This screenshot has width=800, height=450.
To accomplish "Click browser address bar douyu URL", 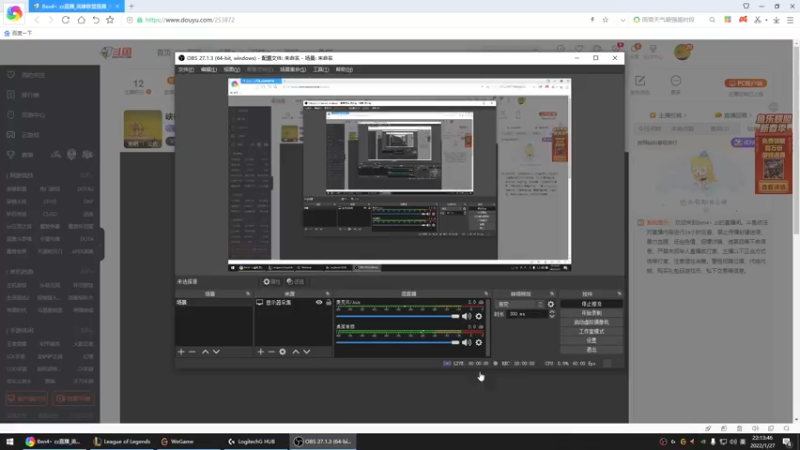I will 190,20.
